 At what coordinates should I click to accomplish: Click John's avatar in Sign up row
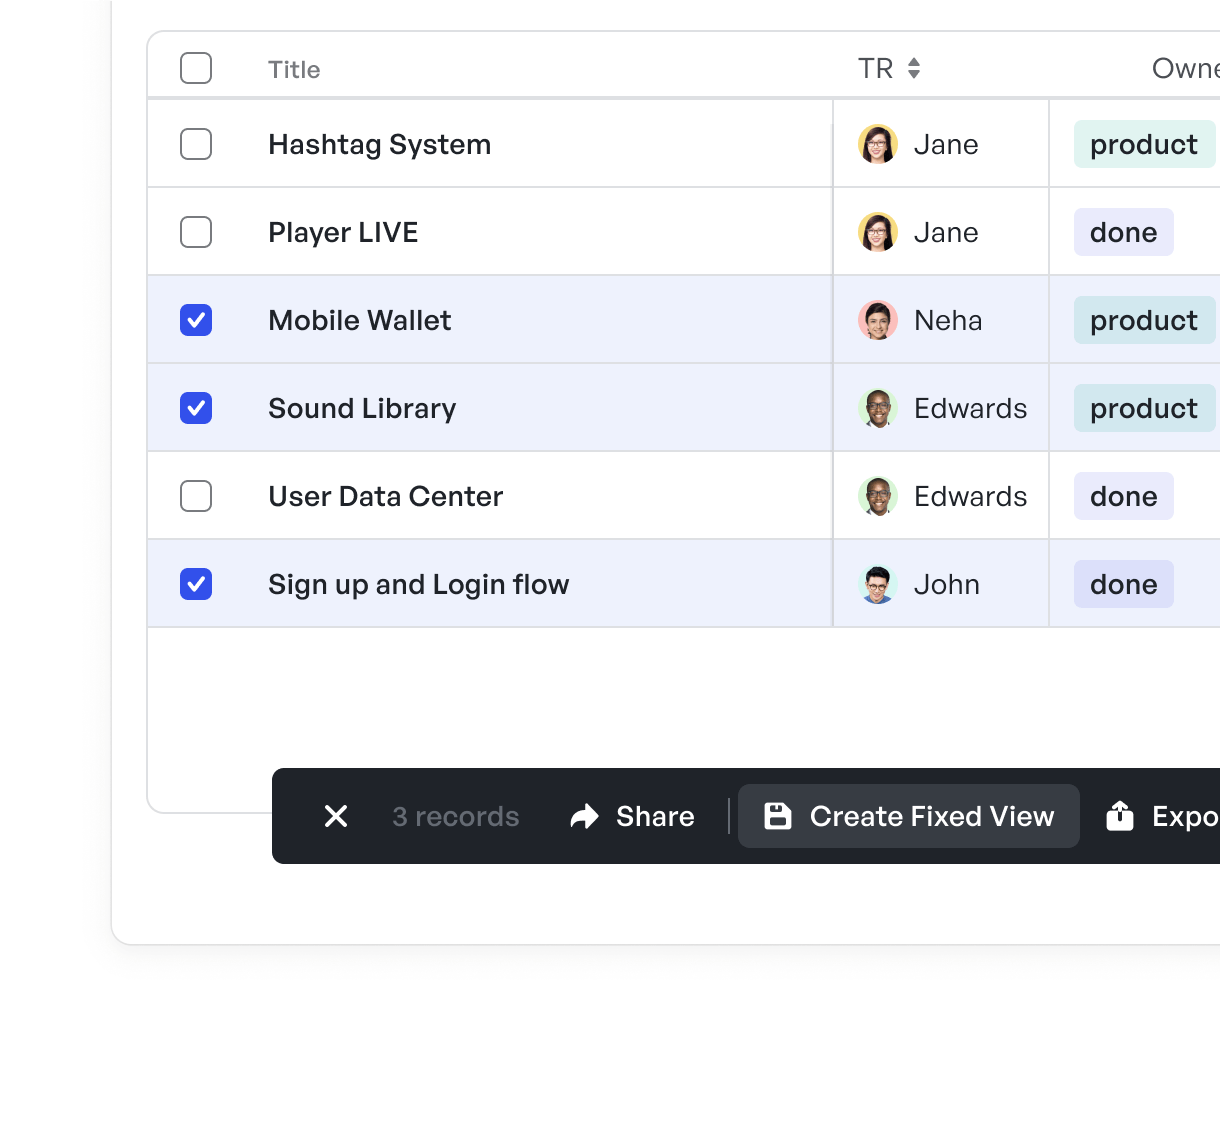click(x=878, y=584)
